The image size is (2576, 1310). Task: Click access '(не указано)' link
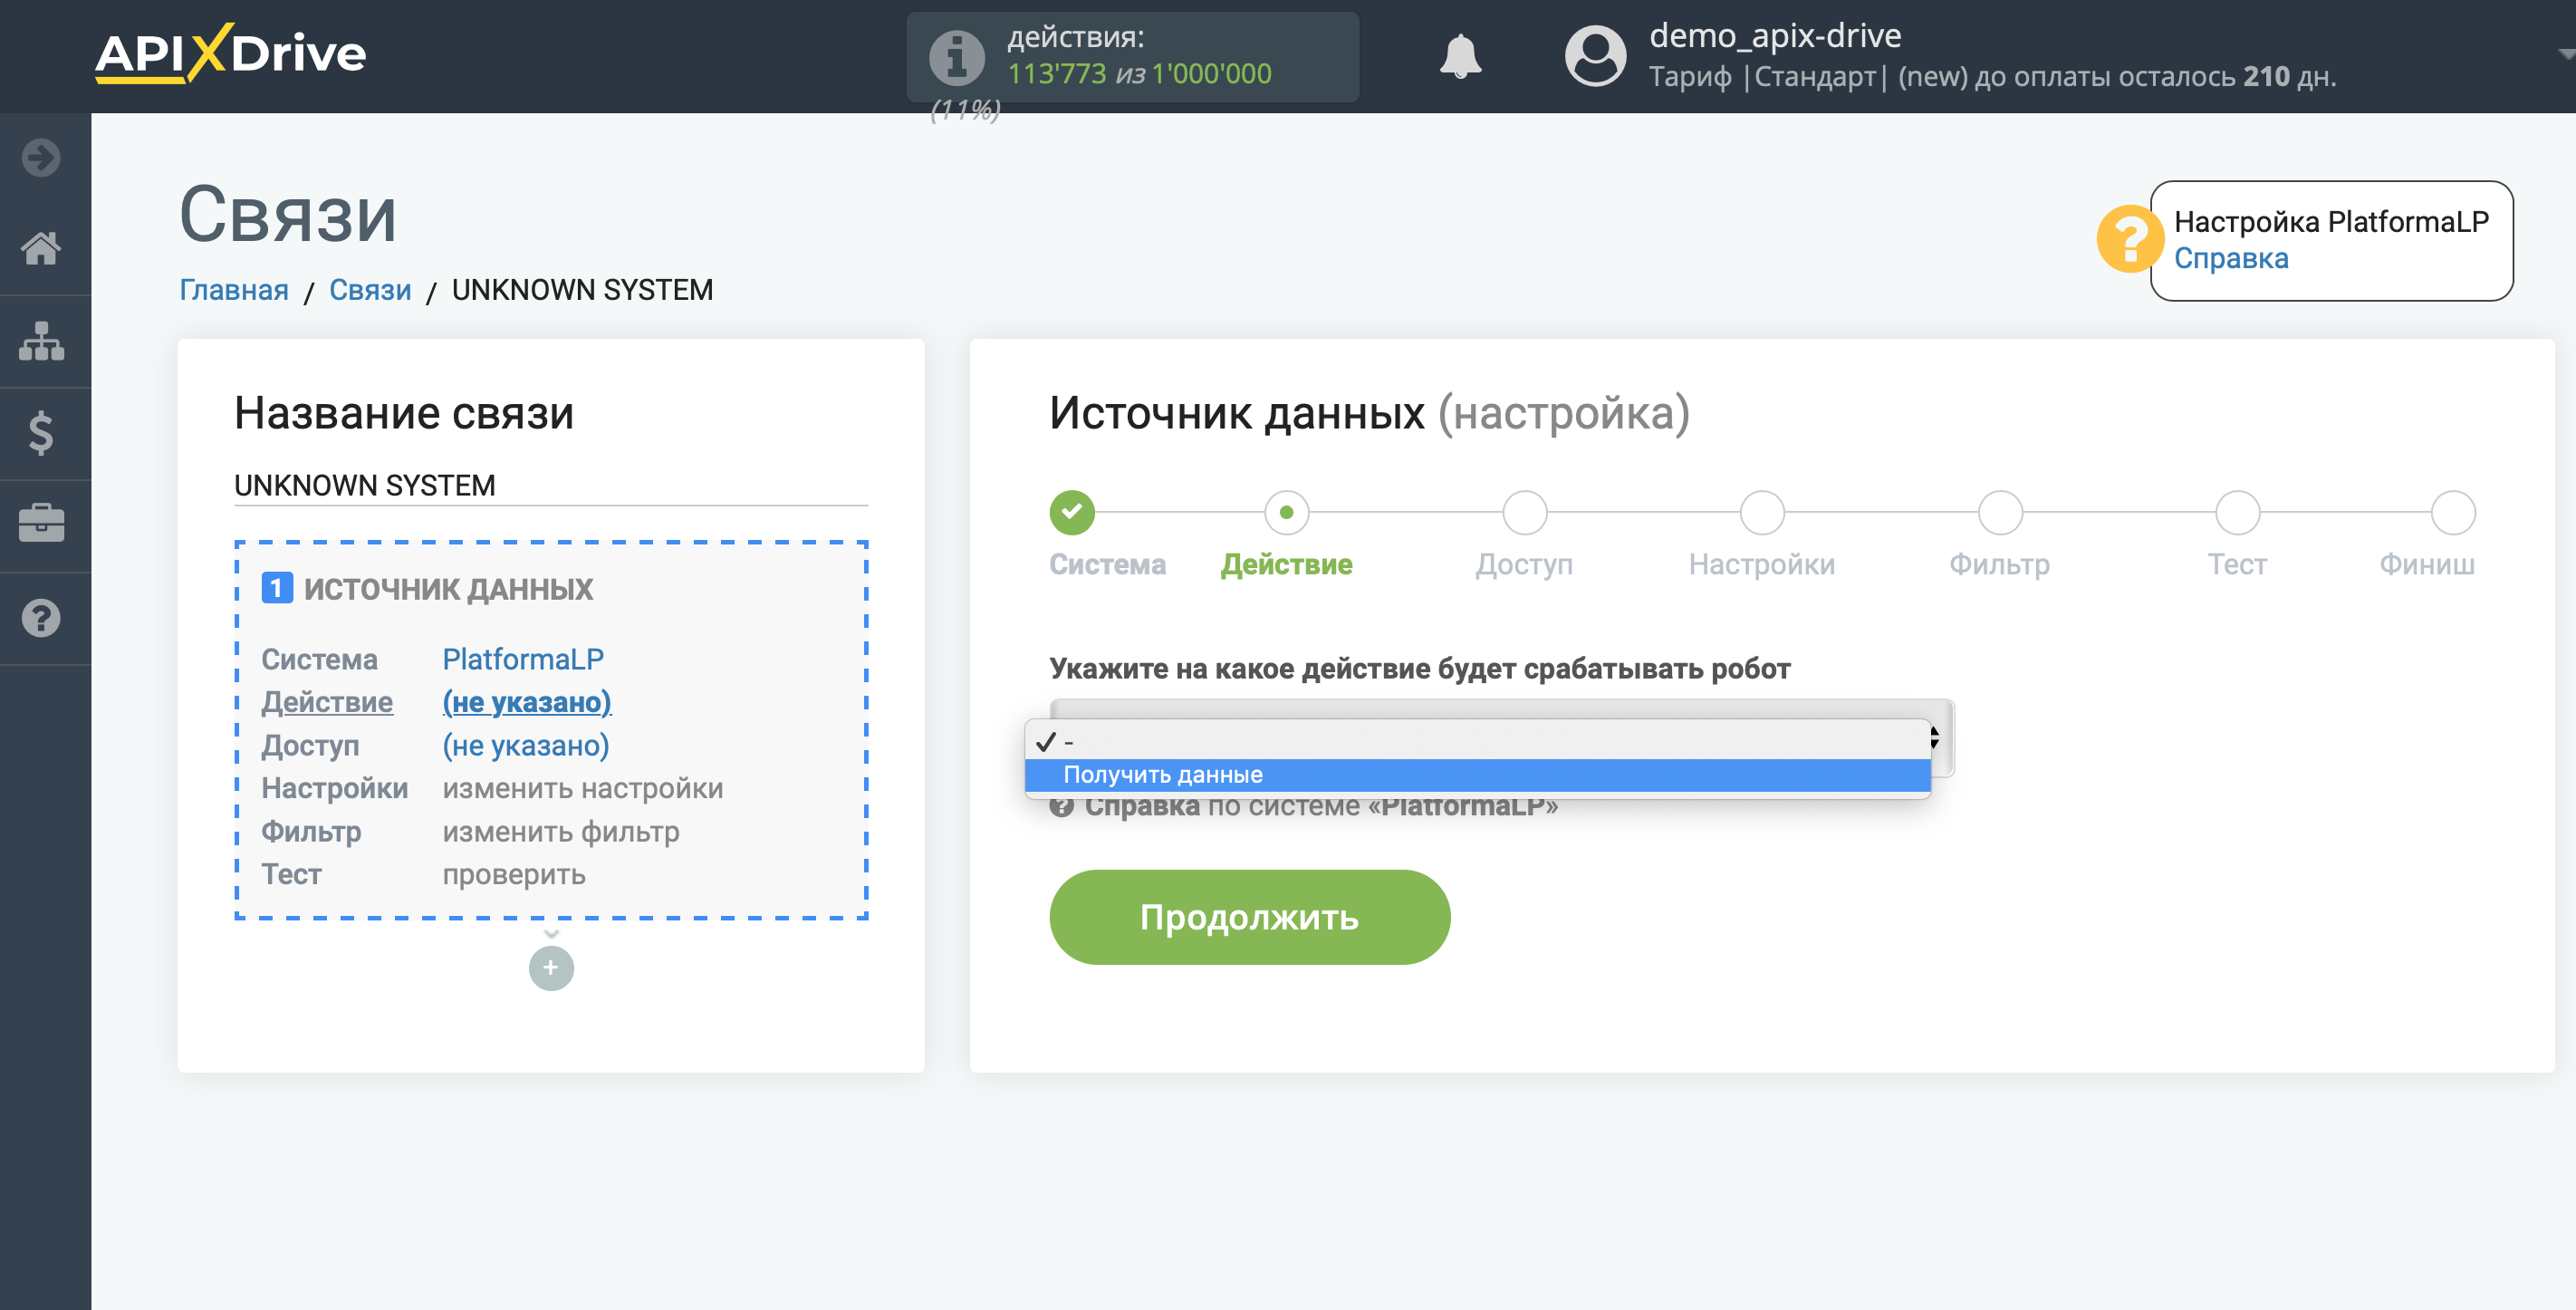(x=525, y=745)
